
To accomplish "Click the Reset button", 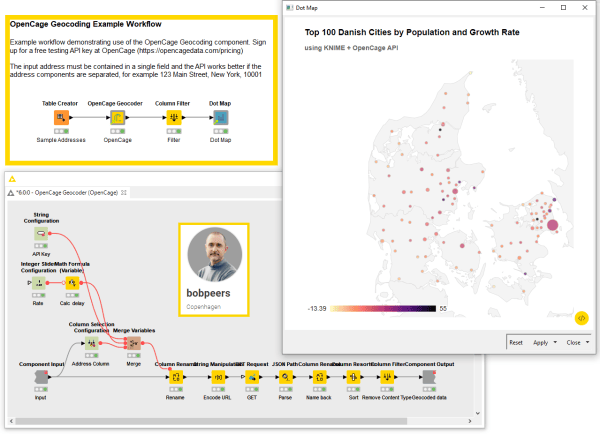I will [x=516, y=343].
